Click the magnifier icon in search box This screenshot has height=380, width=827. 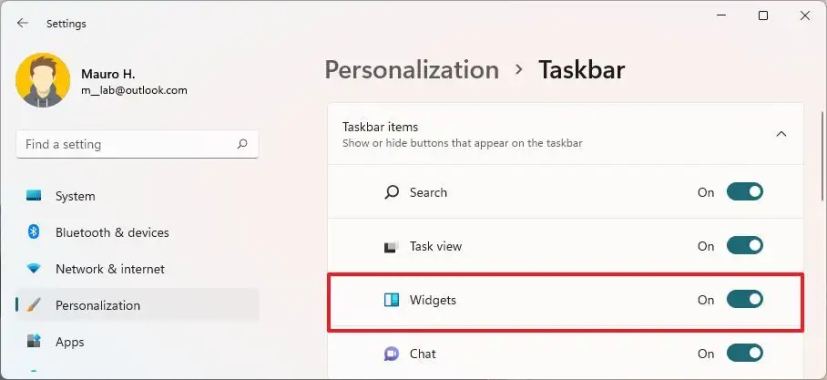pyautogui.click(x=242, y=144)
